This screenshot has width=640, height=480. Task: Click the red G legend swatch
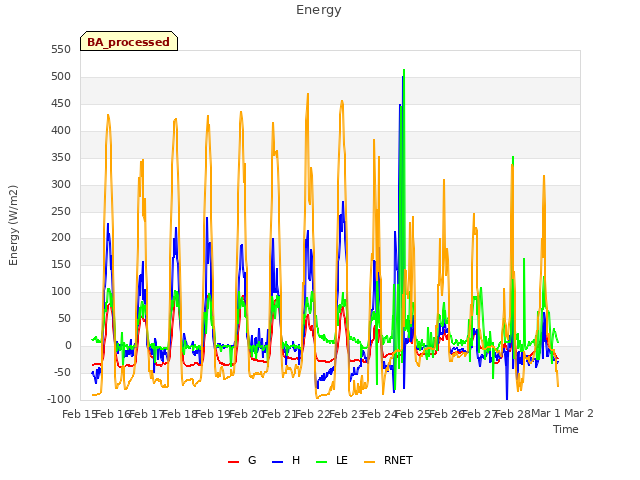[233, 462]
